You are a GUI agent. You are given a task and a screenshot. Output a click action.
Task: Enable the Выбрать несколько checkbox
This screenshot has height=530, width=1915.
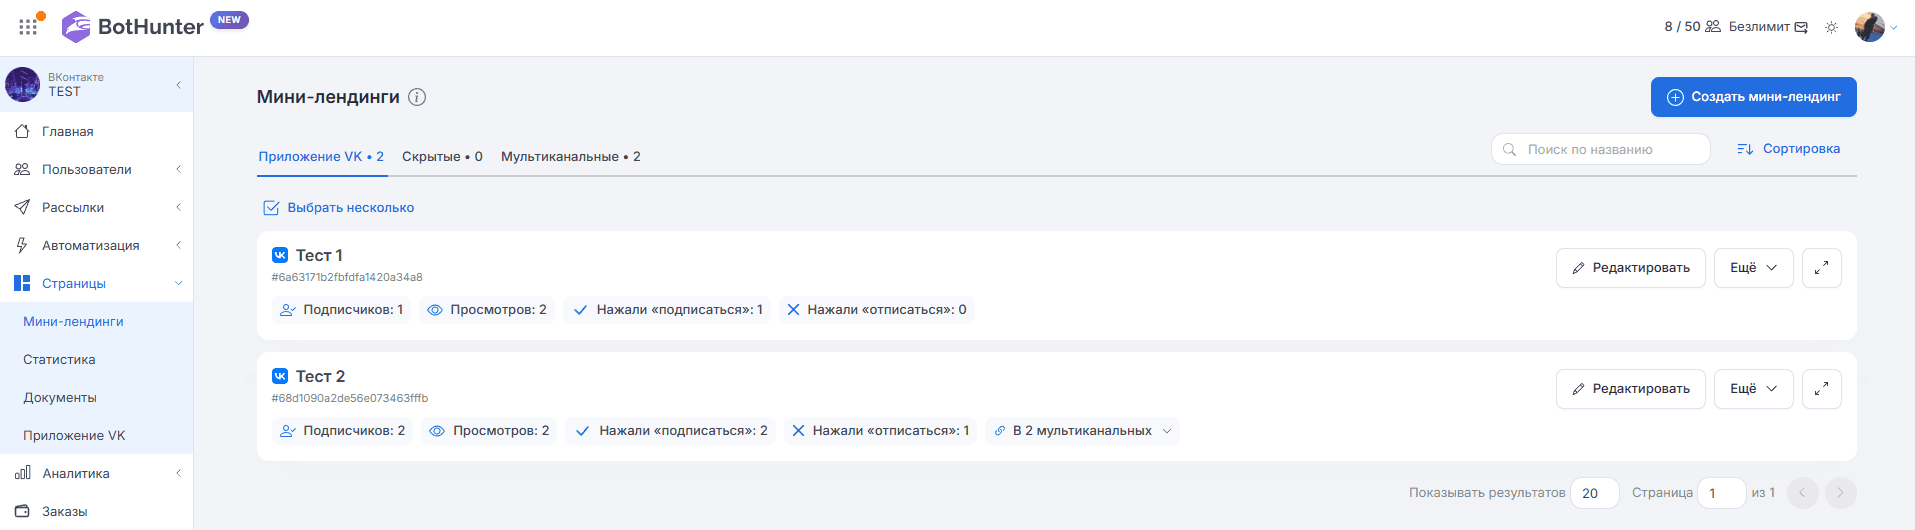tap(270, 208)
